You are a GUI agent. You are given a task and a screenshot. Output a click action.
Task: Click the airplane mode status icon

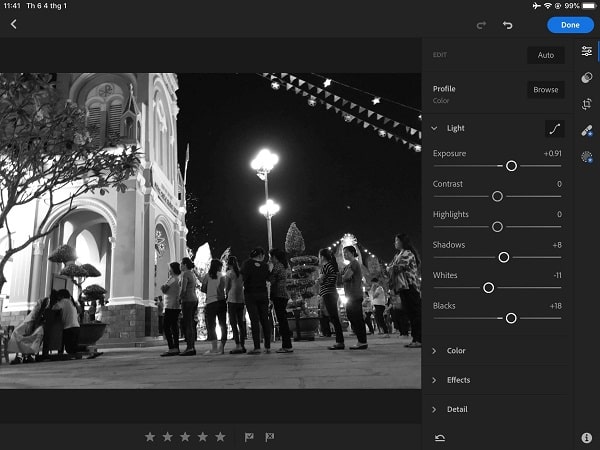click(x=536, y=6)
